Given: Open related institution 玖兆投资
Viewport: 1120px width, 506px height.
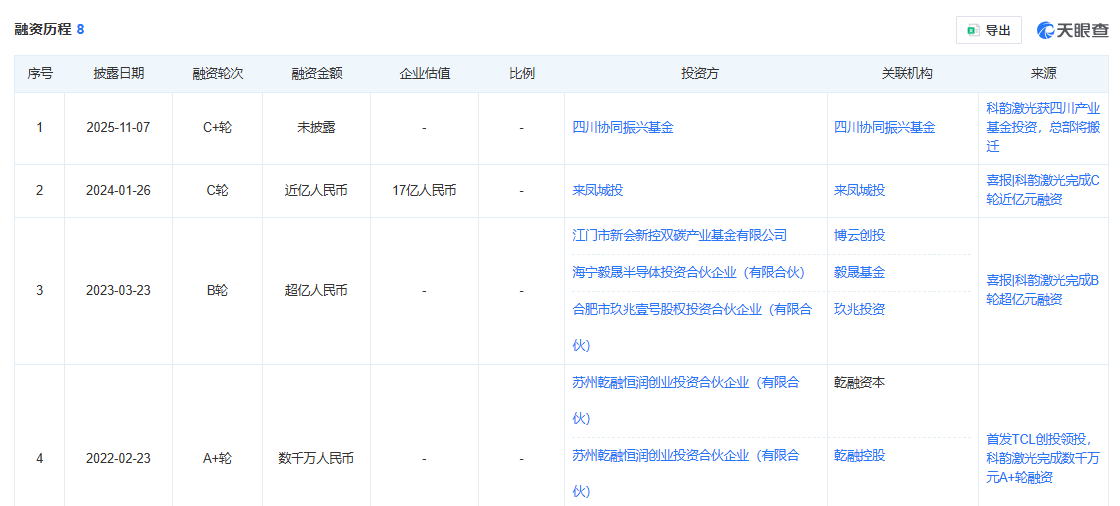Looking at the screenshot, I should pyautogui.click(x=859, y=309).
